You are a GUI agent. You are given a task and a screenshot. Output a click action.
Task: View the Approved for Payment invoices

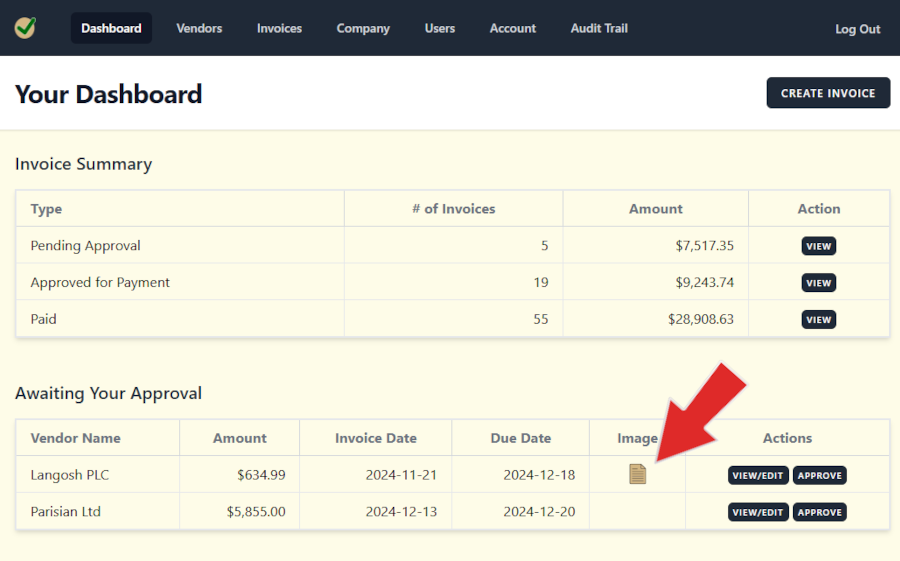(818, 283)
